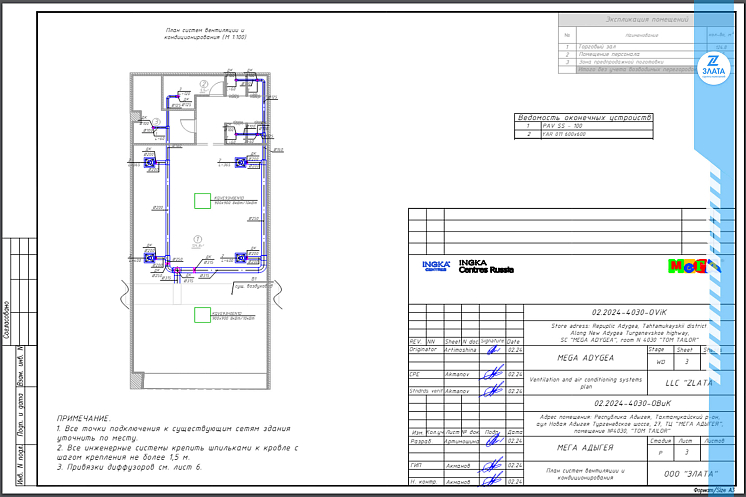Screen dimensions: 746x497
Task: Click the colorful MEGA logo
Action: [686, 266]
